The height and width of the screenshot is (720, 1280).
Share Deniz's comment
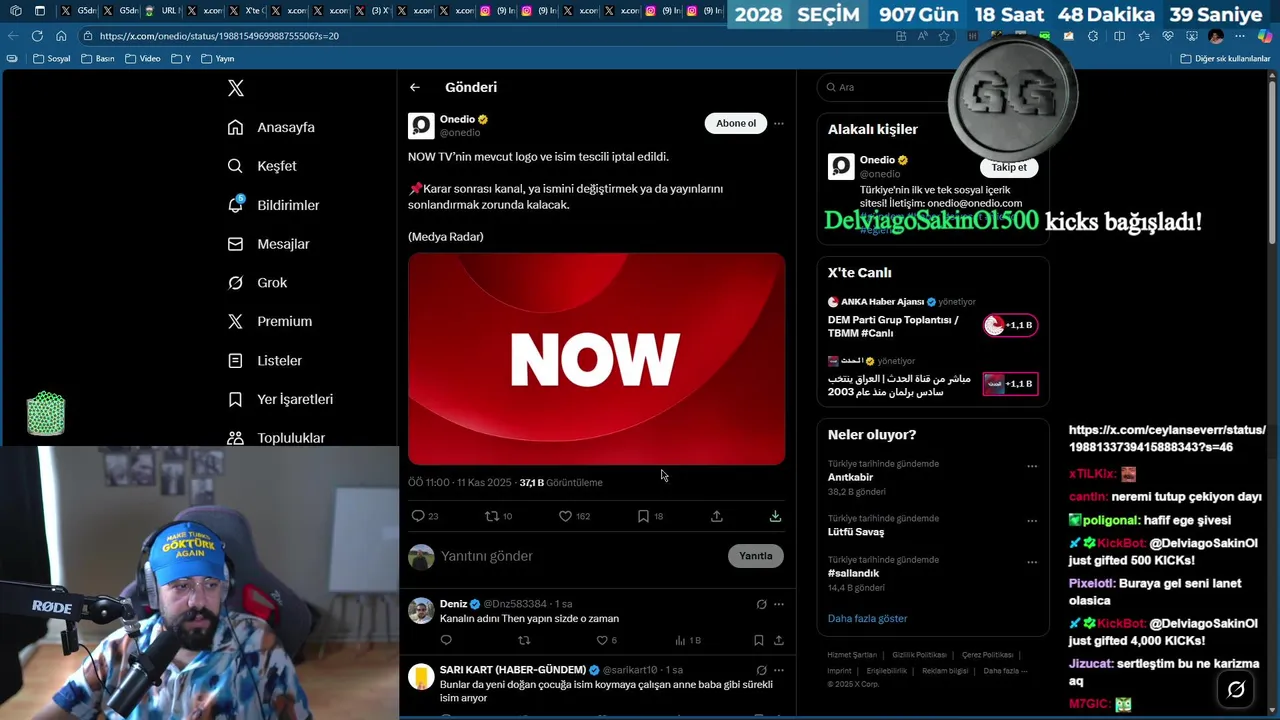[779, 640]
